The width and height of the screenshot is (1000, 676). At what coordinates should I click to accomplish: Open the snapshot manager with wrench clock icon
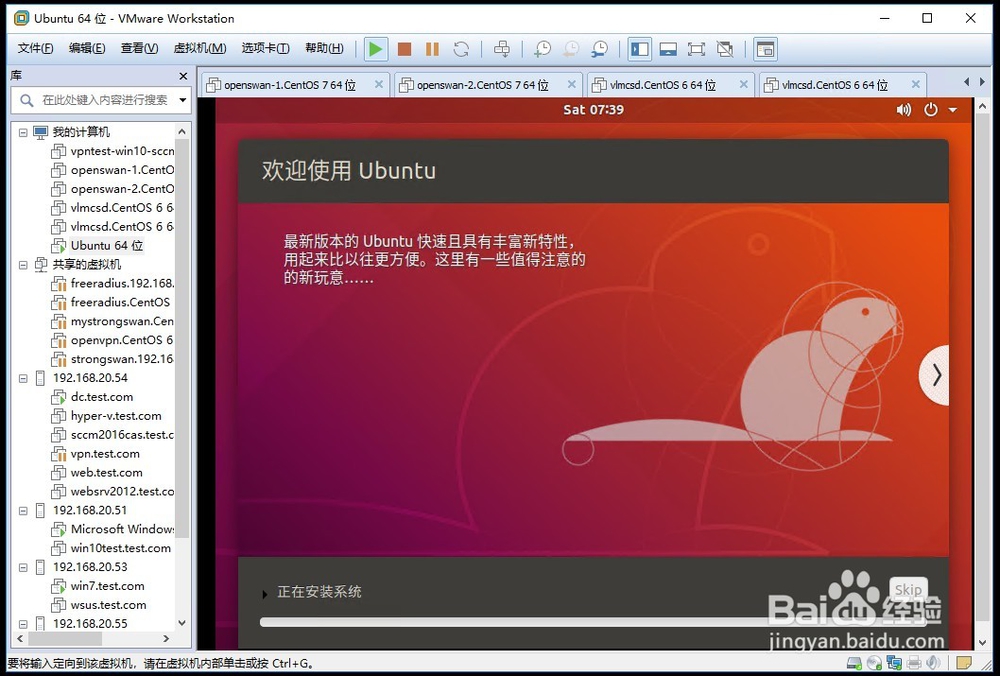pyautogui.click(x=599, y=49)
